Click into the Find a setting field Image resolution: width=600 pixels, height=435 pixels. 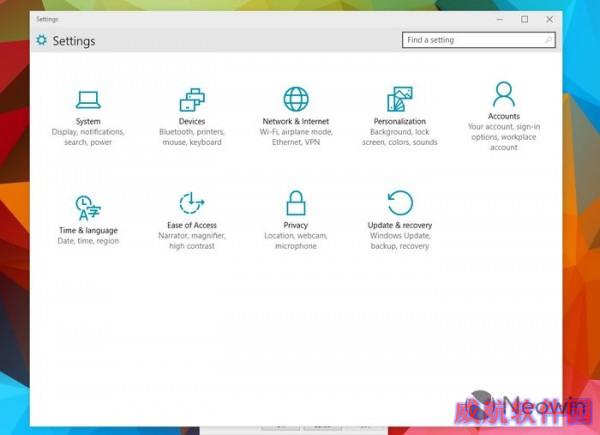pyautogui.click(x=479, y=40)
